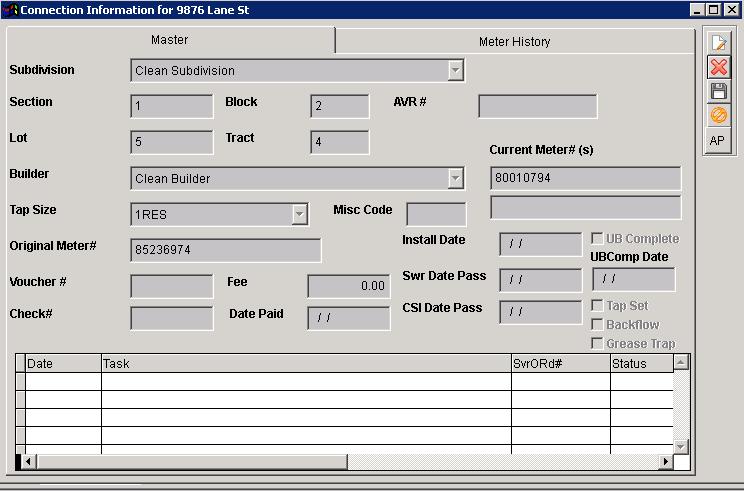Click the Task column header

coord(305,364)
